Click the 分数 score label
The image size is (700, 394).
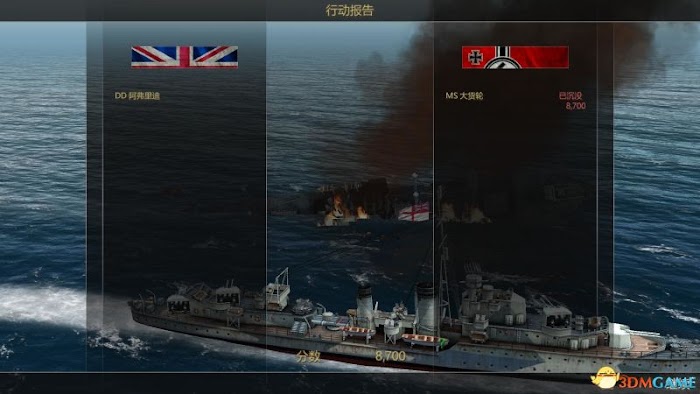click(308, 356)
